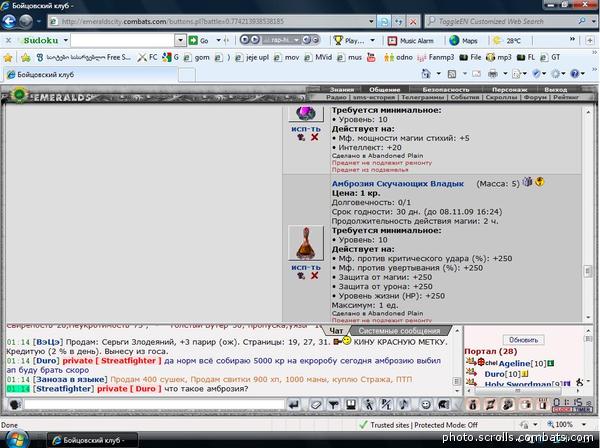Image resolution: width=600 pixels, height=448 pixels.
Task: Click the music note sound icon in chat toolbar
Action: click(x=404, y=404)
